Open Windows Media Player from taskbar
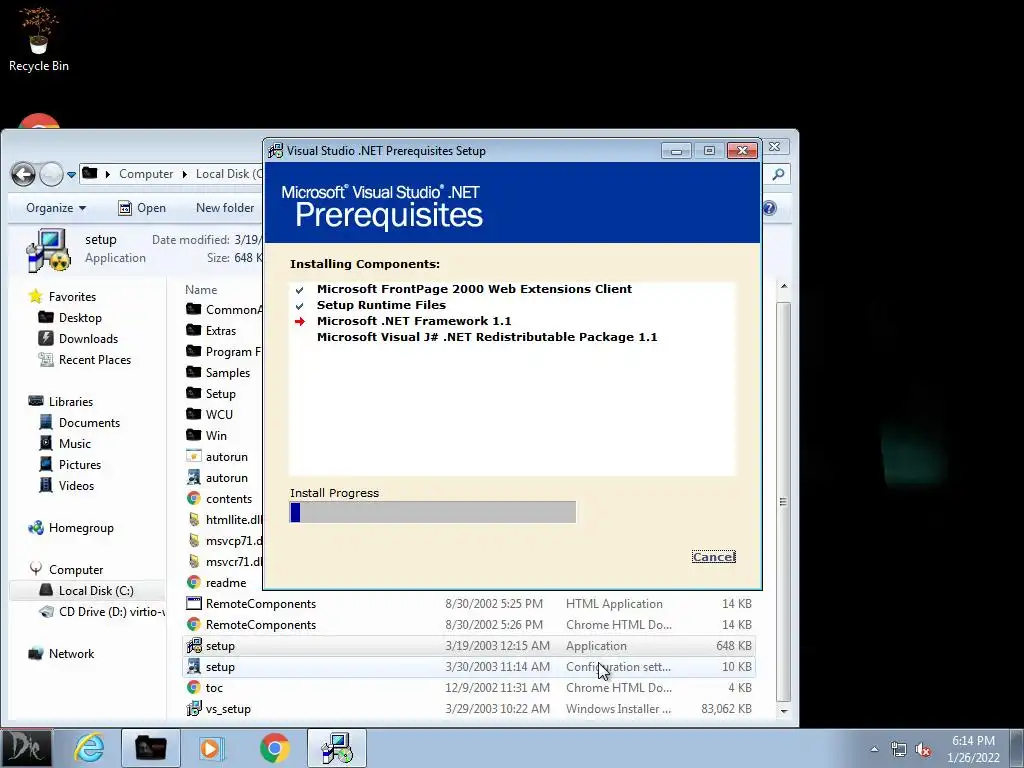 [210, 748]
